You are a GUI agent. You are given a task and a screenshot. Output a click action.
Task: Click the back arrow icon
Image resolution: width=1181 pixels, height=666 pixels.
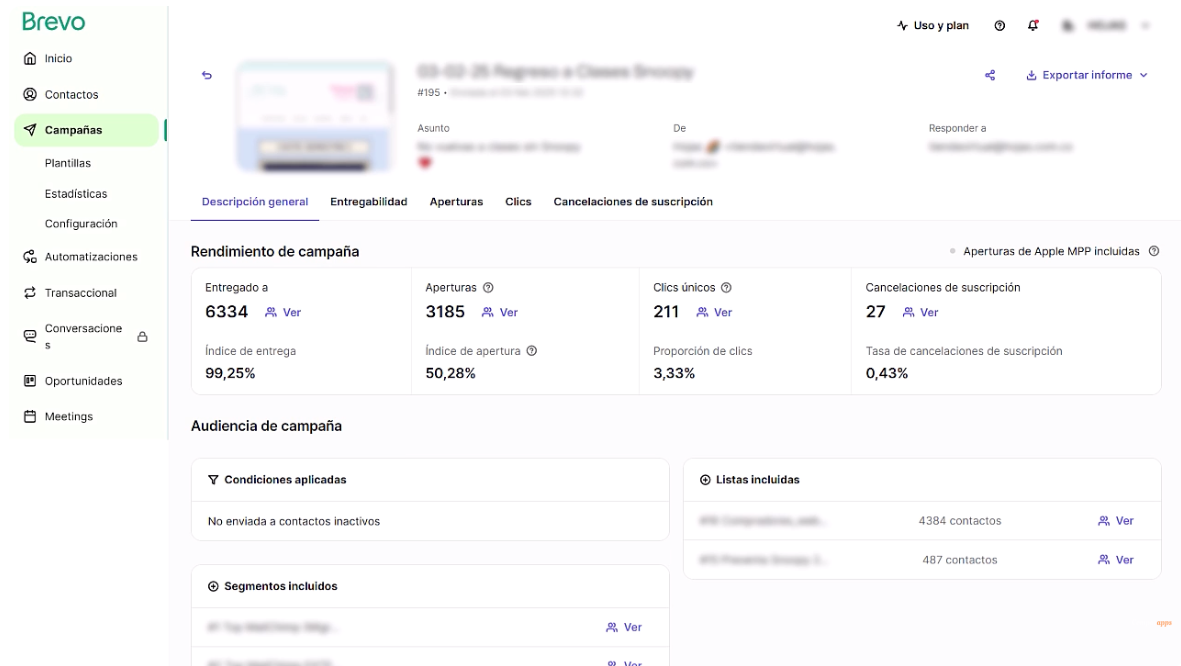(207, 75)
